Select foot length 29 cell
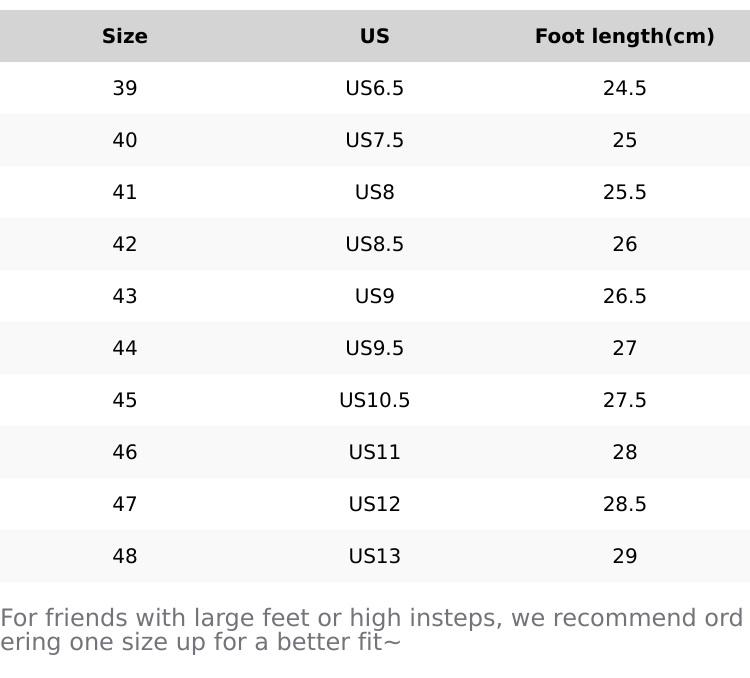This screenshot has width=750, height=678. click(624, 557)
